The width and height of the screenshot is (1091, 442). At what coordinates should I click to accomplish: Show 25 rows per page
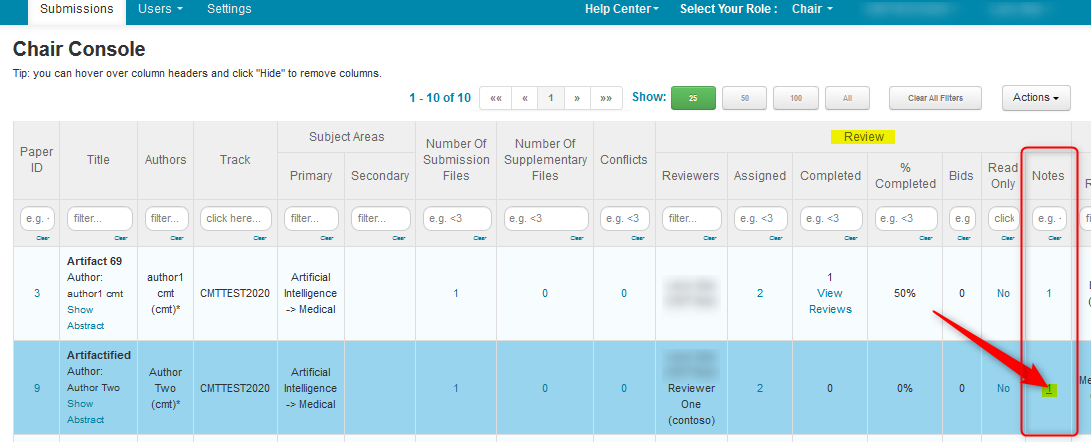pos(693,98)
